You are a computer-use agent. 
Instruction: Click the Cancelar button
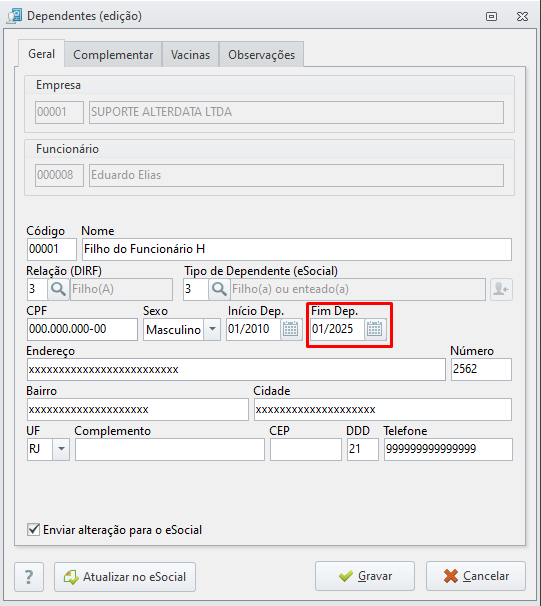click(x=476, y=576)
